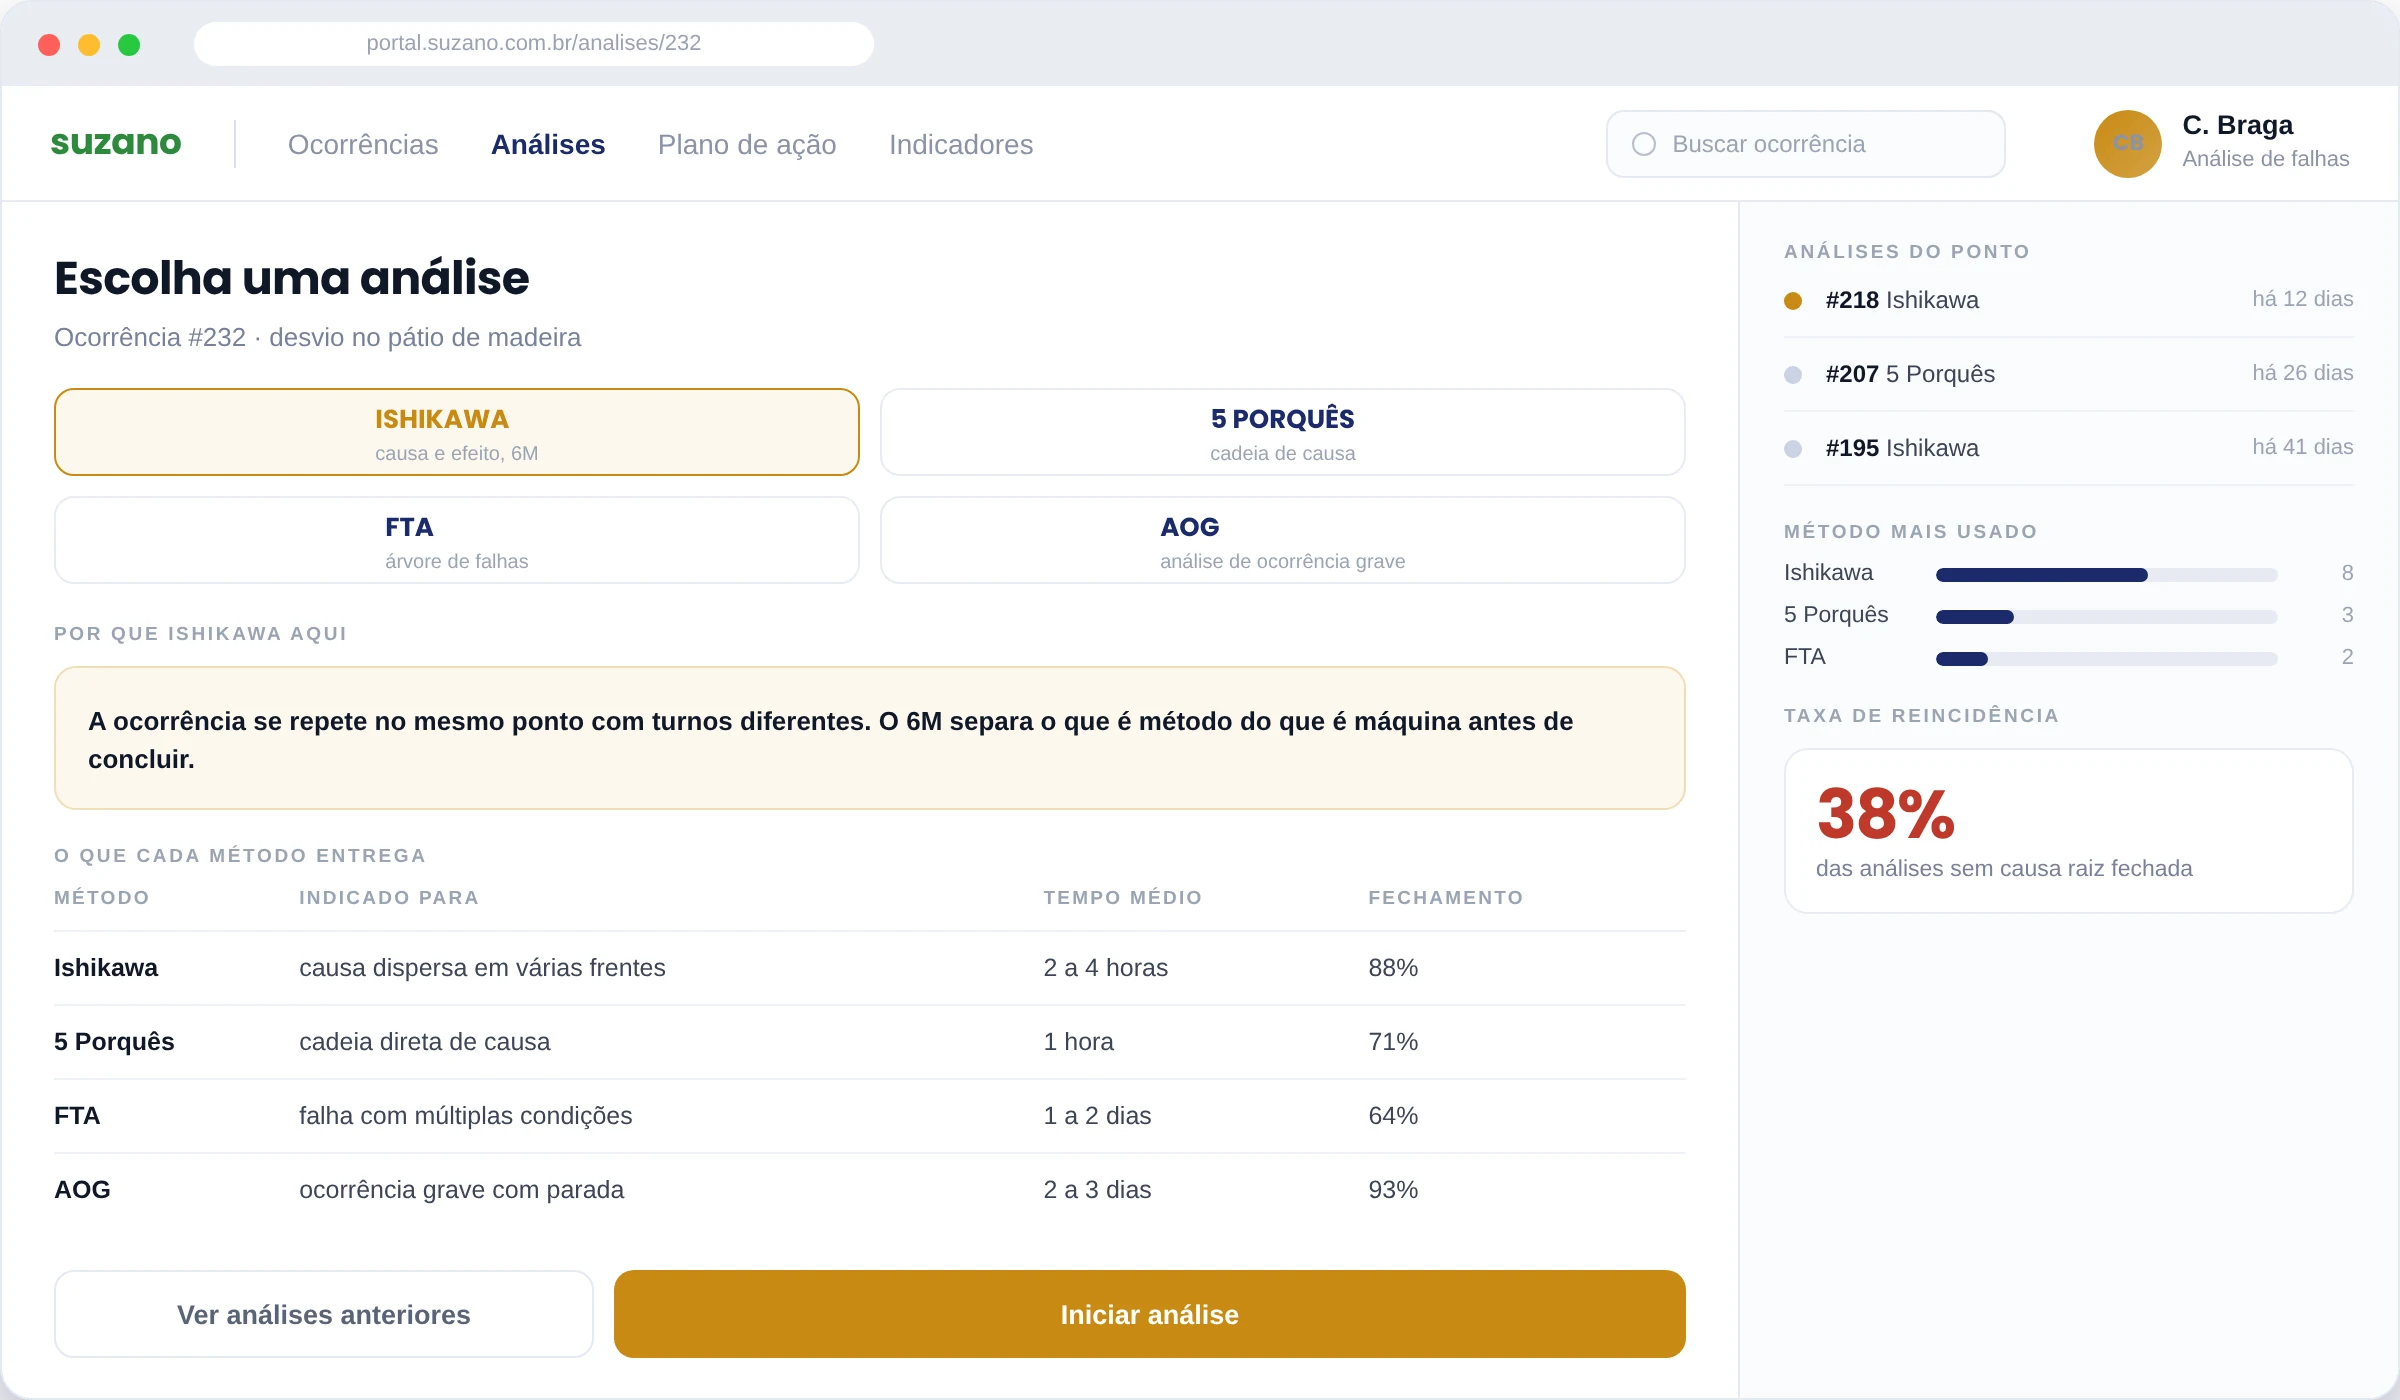This screenshot has height=1400, width=2400.
Task: Click the Ishikawa usage bar
Action: click(x=2106, y=574)
